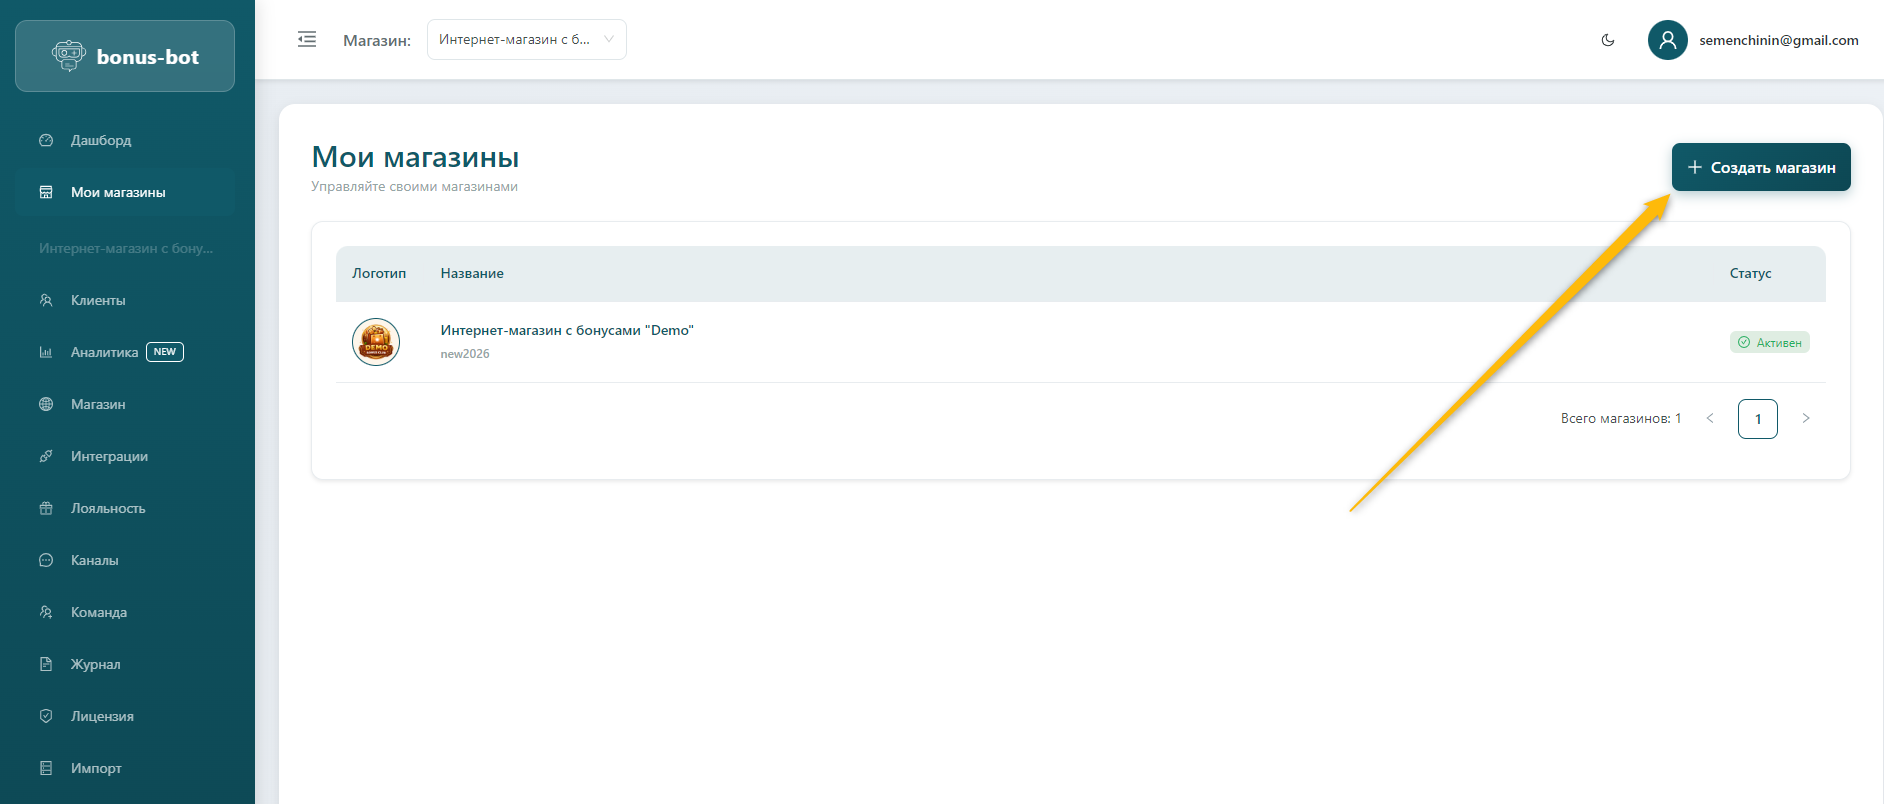Open the Каналы chat bubble icon
This screenshot has height=804, width=1884.
click(x=46, y=560)
